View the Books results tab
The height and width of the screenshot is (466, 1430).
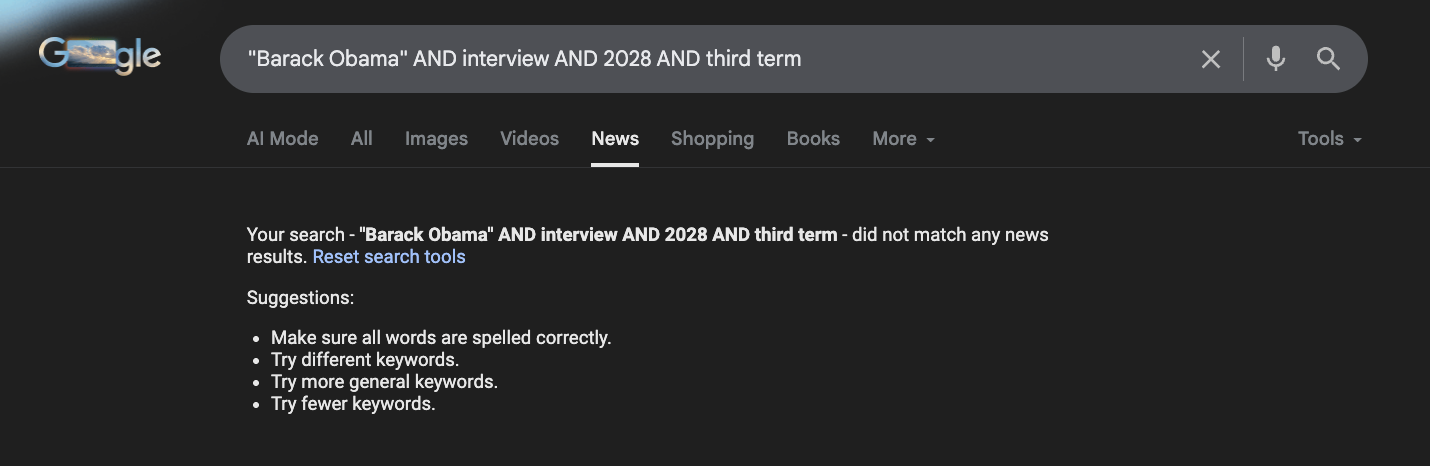tap(813, 139)
